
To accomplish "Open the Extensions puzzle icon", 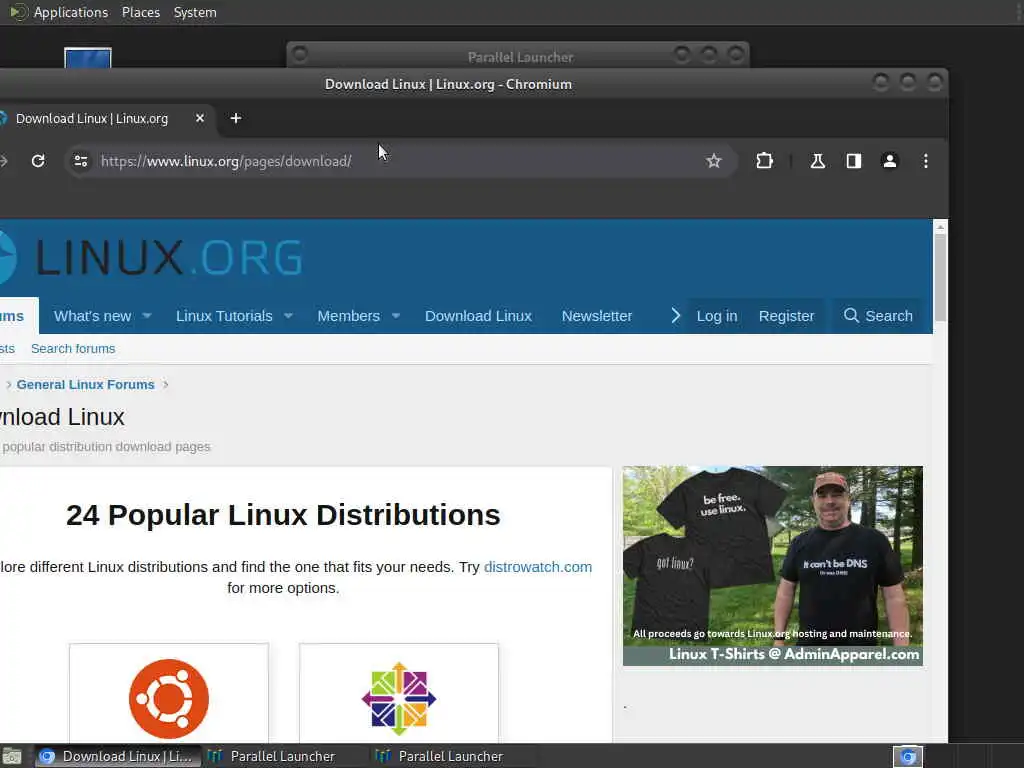I will [764, 161].
